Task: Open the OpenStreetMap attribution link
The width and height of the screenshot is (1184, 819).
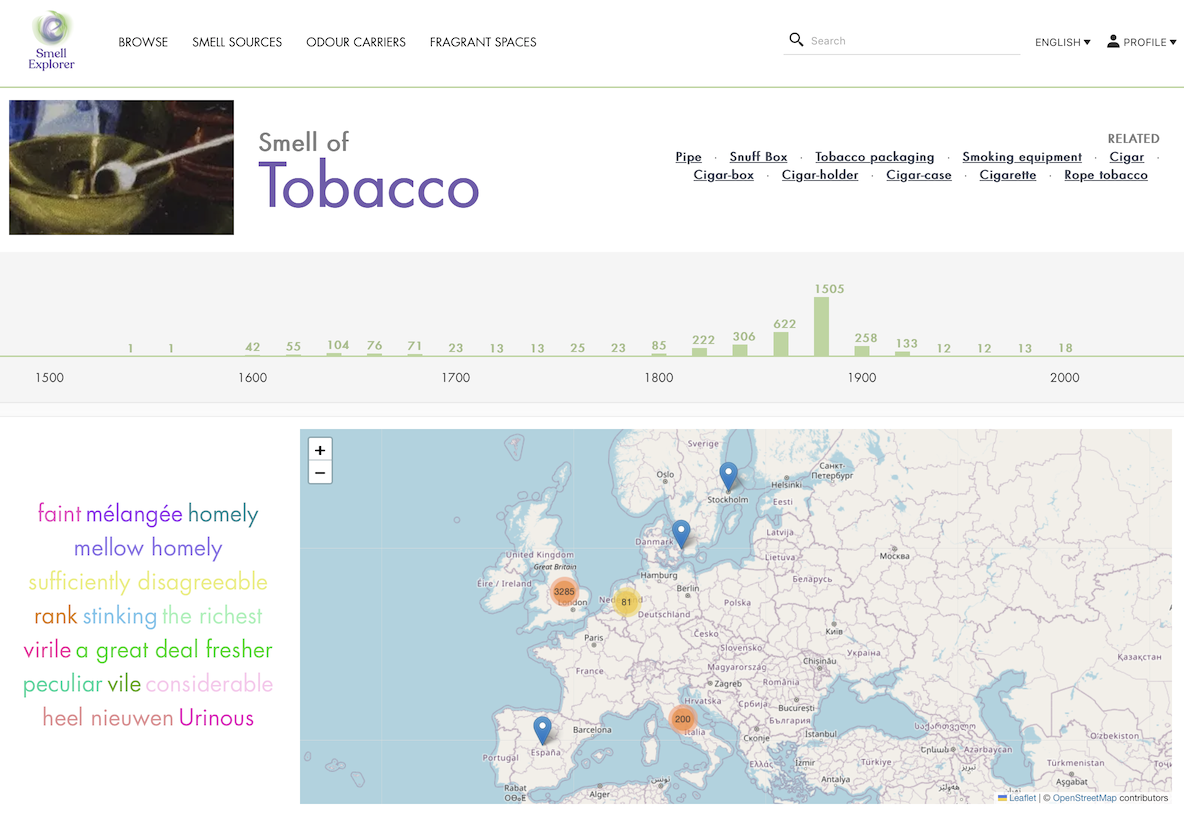Action: pos(1084,798)
